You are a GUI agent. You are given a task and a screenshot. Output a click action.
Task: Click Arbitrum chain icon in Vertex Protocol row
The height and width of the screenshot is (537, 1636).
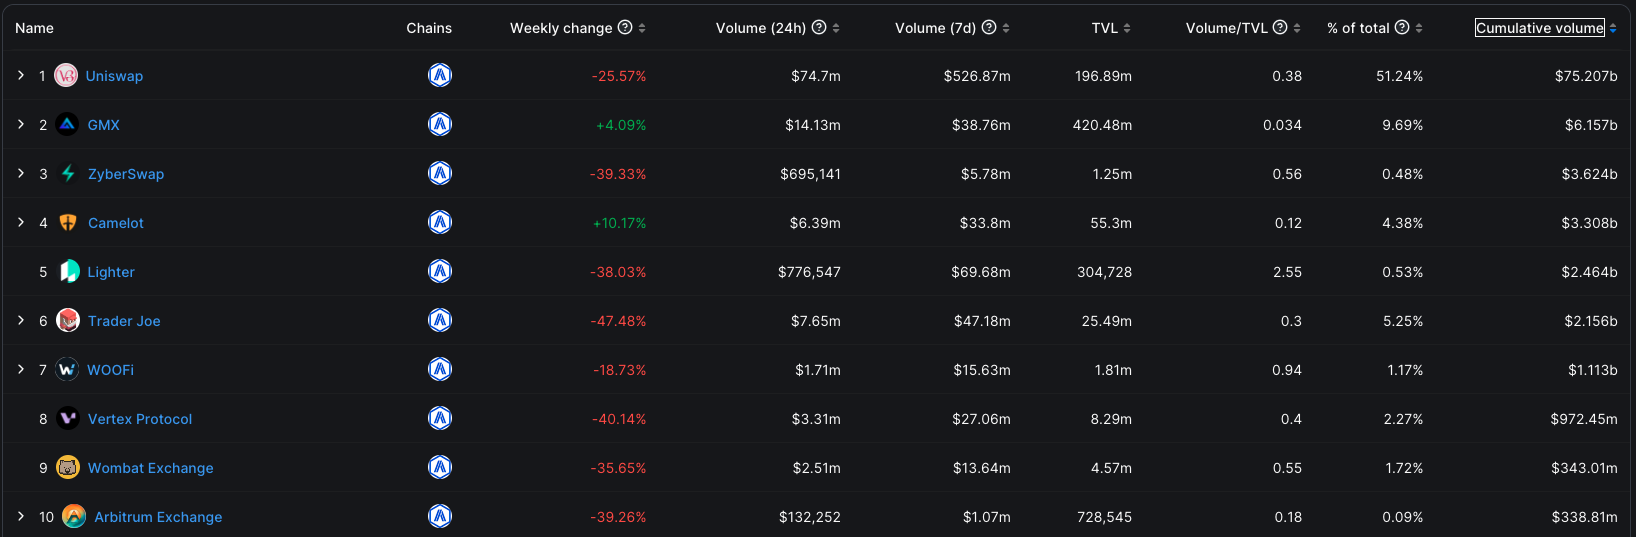[x=440, y=418]
